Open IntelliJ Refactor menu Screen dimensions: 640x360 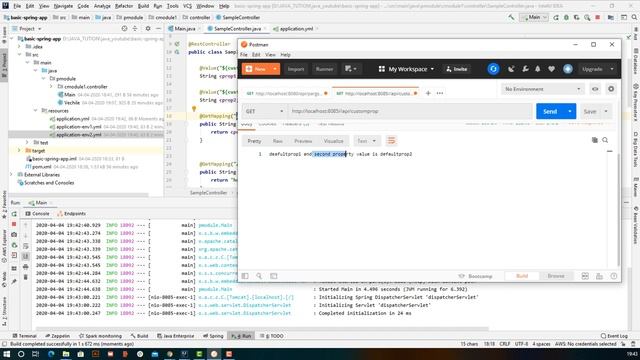point(124,6)
